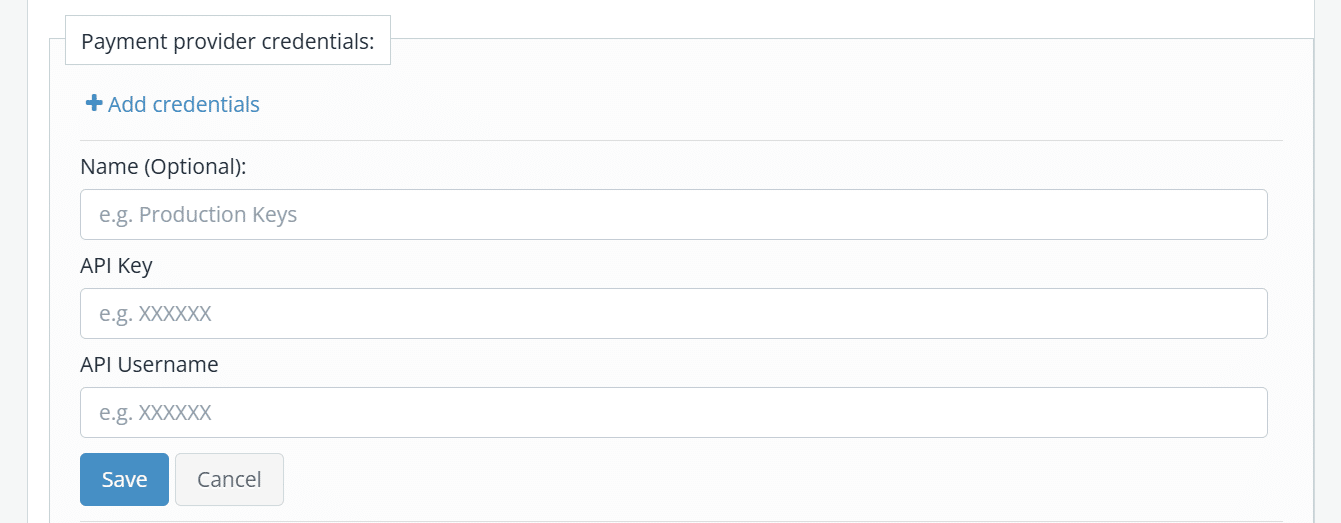1341x523 pixels.
Task: Click the field under API Key label
Action: point(674,313)
